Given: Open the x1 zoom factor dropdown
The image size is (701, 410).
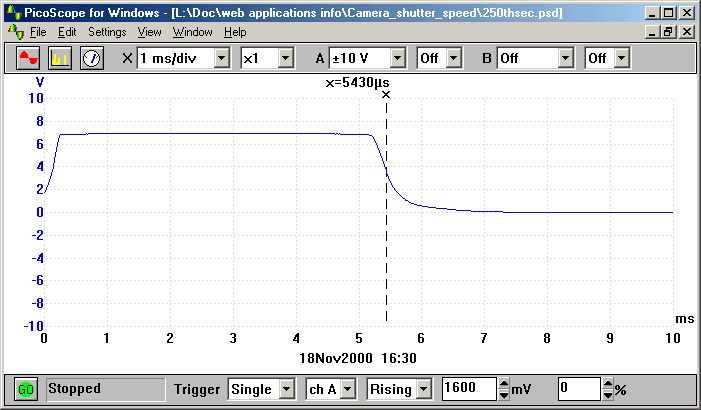Looking at the screenshot, I should 285,59.
